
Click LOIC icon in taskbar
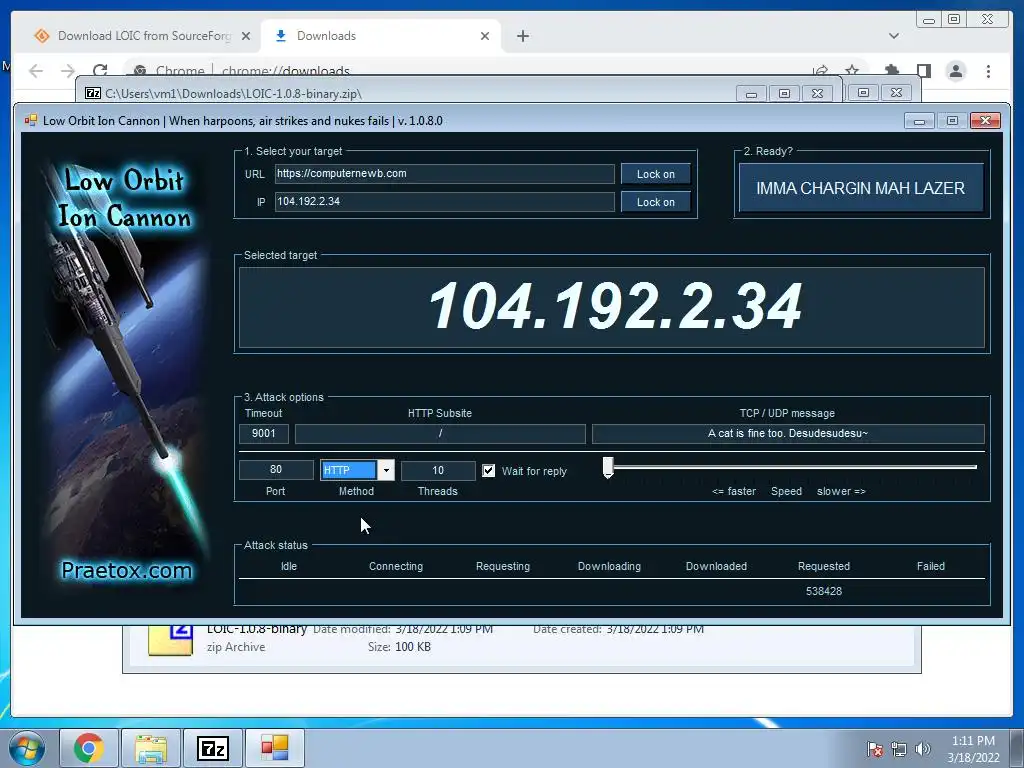(275, 748)
